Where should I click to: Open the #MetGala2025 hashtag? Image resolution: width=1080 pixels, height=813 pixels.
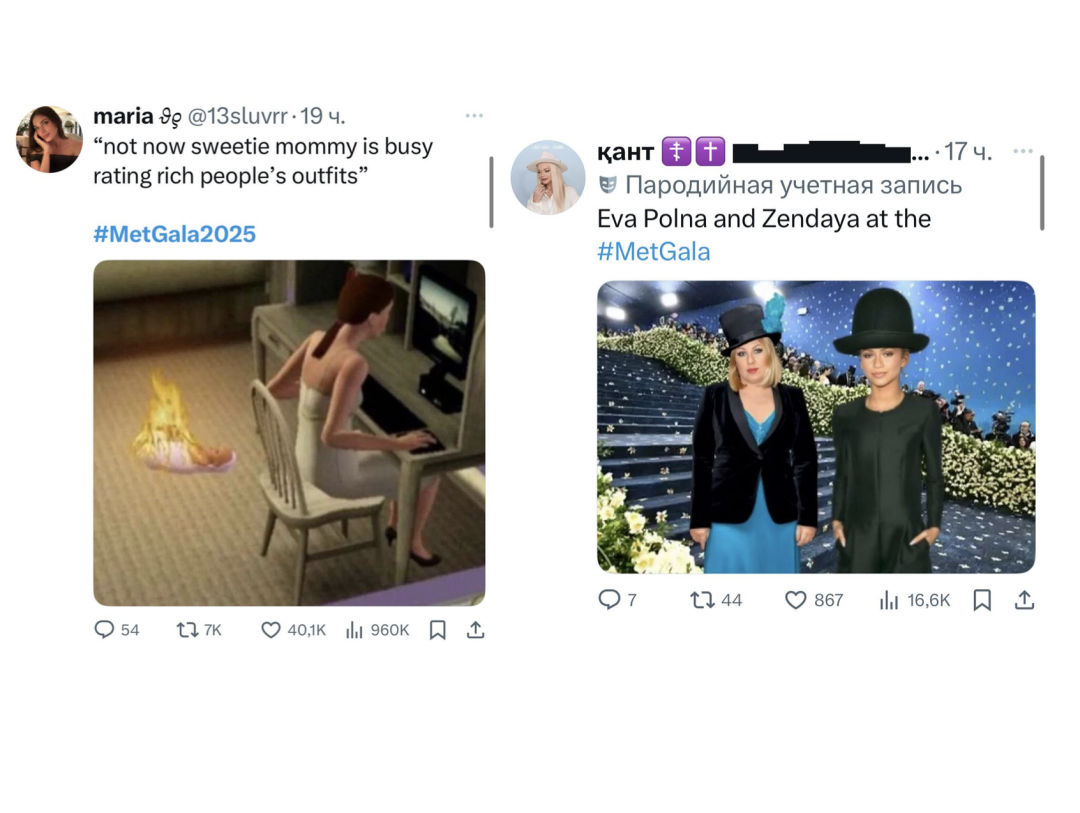tap(174, 234)
